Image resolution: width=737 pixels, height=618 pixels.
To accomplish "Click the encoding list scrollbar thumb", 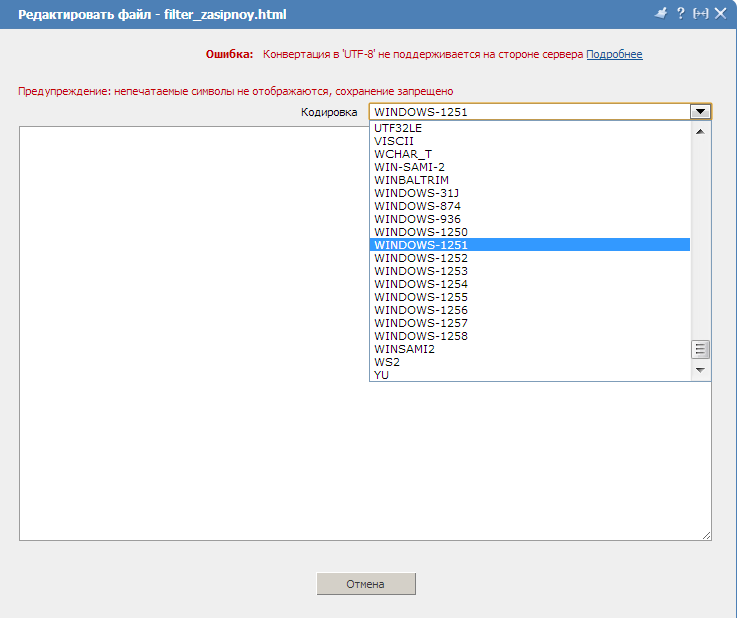I will [x=700, y=349].
